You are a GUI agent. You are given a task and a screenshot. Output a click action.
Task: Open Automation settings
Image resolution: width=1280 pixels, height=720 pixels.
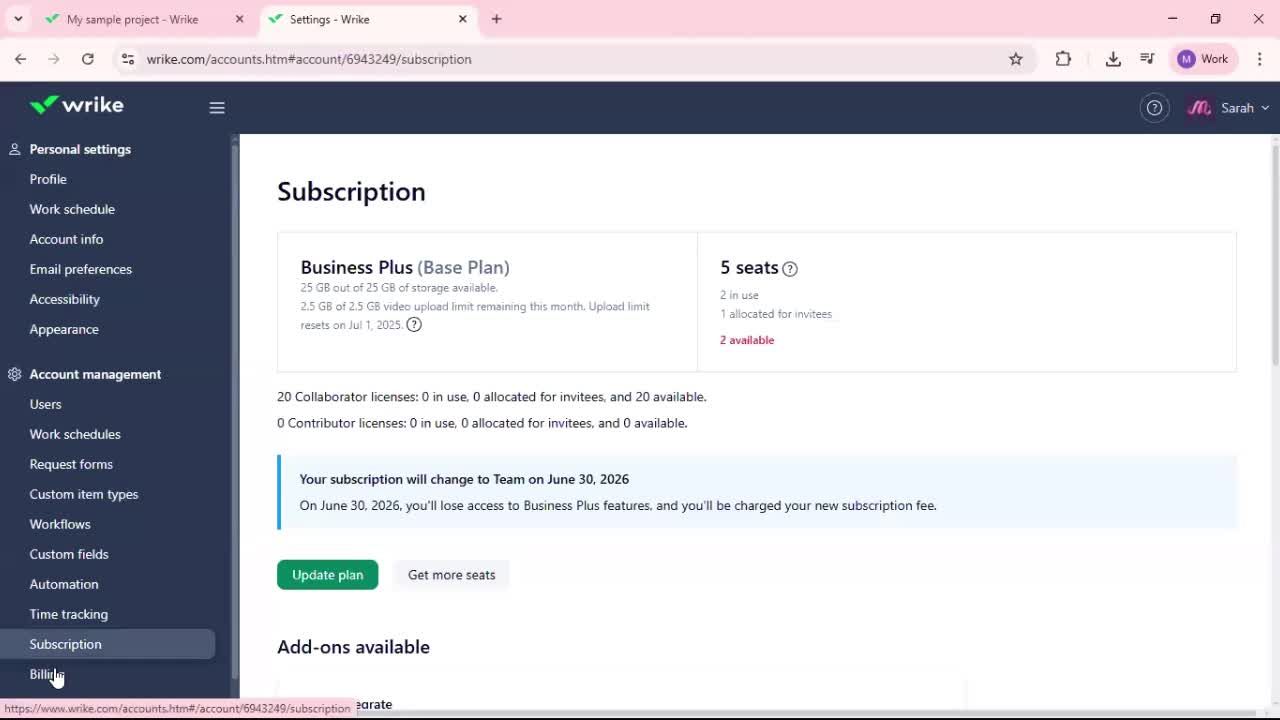click(x=64, y=584)
